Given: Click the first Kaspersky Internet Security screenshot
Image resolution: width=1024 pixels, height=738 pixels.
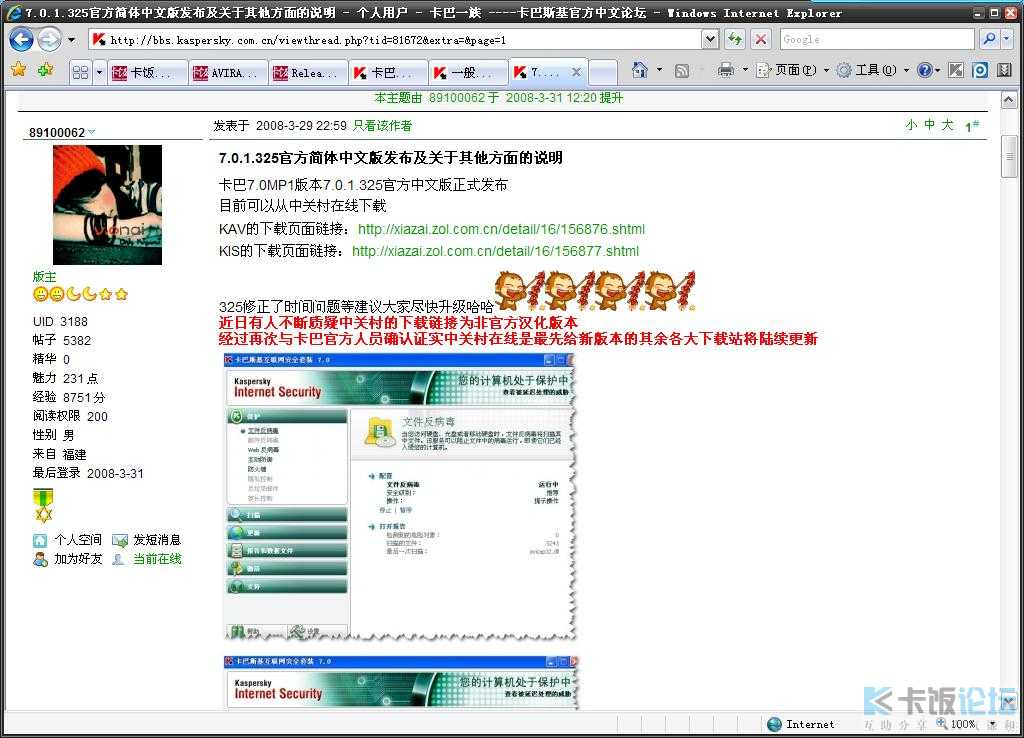Looking at the screenshot, I should (400, 496).
